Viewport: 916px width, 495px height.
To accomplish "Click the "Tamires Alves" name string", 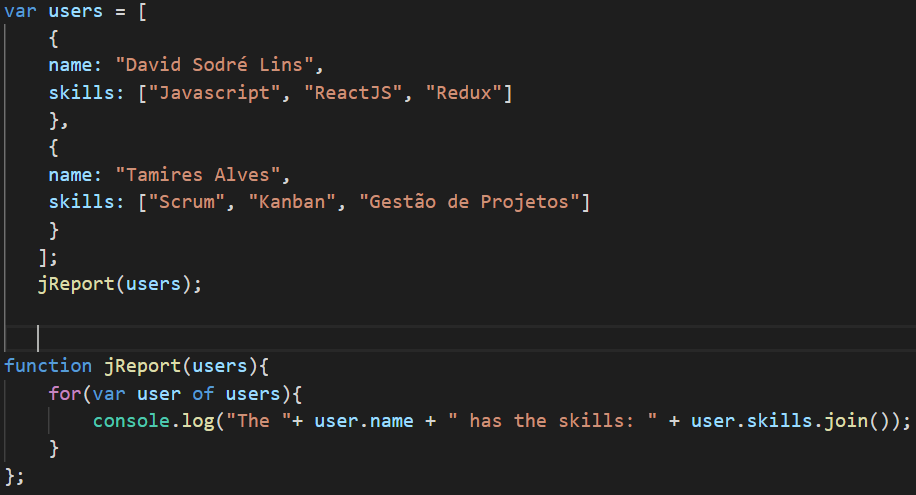I will (x=199, y=175).
